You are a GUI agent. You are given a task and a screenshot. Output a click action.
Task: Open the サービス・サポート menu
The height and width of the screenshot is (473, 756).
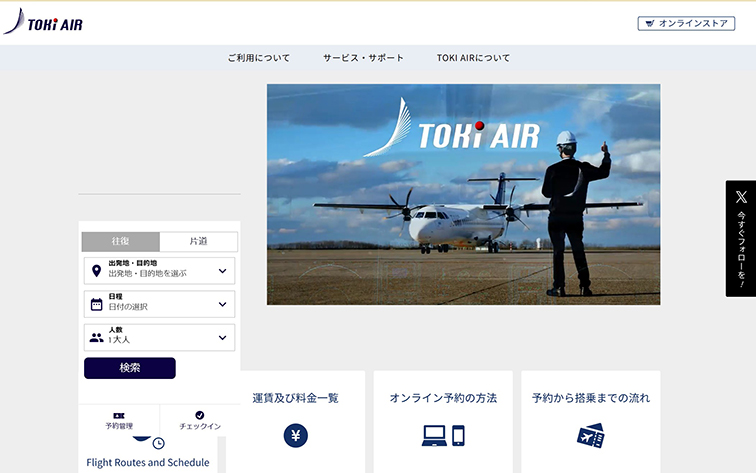point(363,58)
